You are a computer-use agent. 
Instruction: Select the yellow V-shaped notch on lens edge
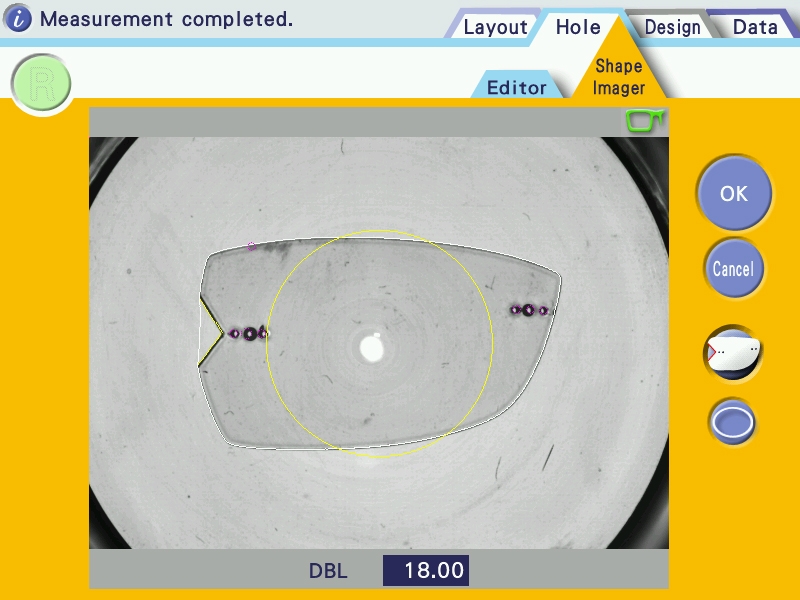click(209, 332)
